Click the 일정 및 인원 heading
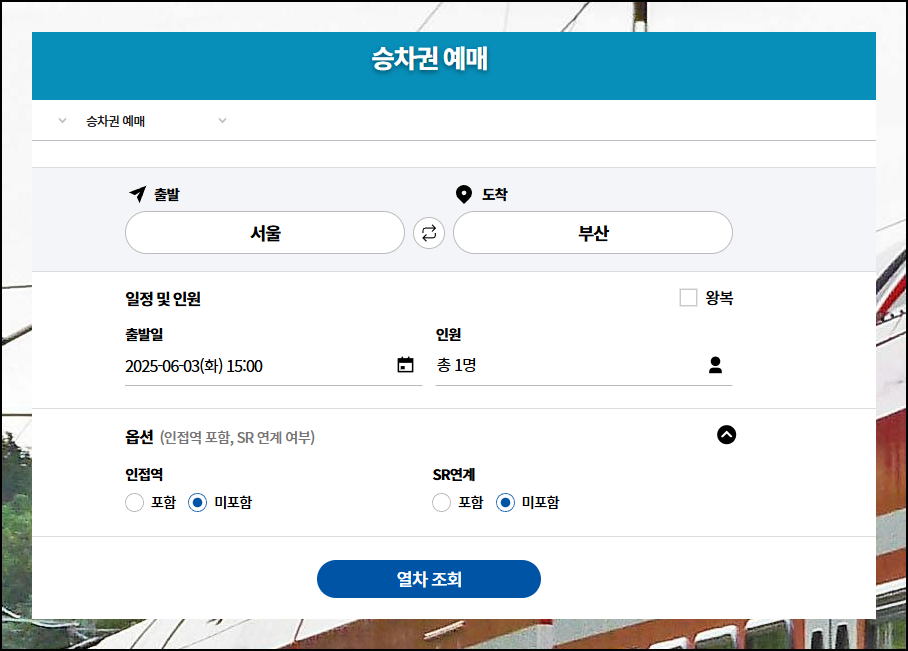 point(163,299)
